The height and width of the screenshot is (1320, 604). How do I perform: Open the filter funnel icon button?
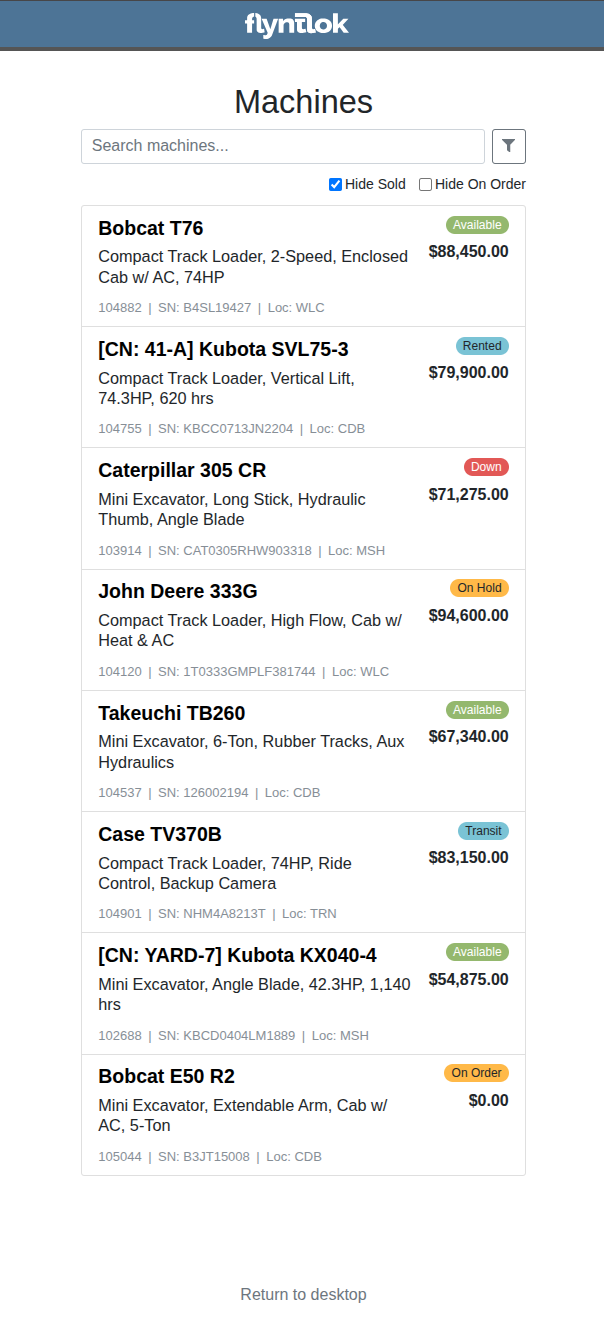pyautogui.click(x=508, y=146)
